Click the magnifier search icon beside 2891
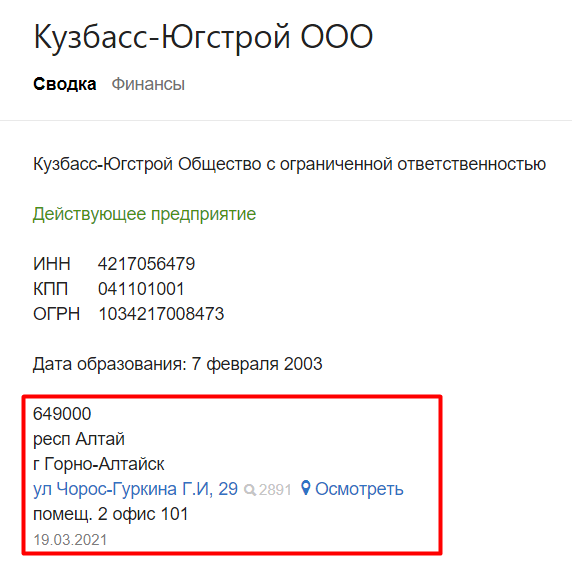 [250, 490]
